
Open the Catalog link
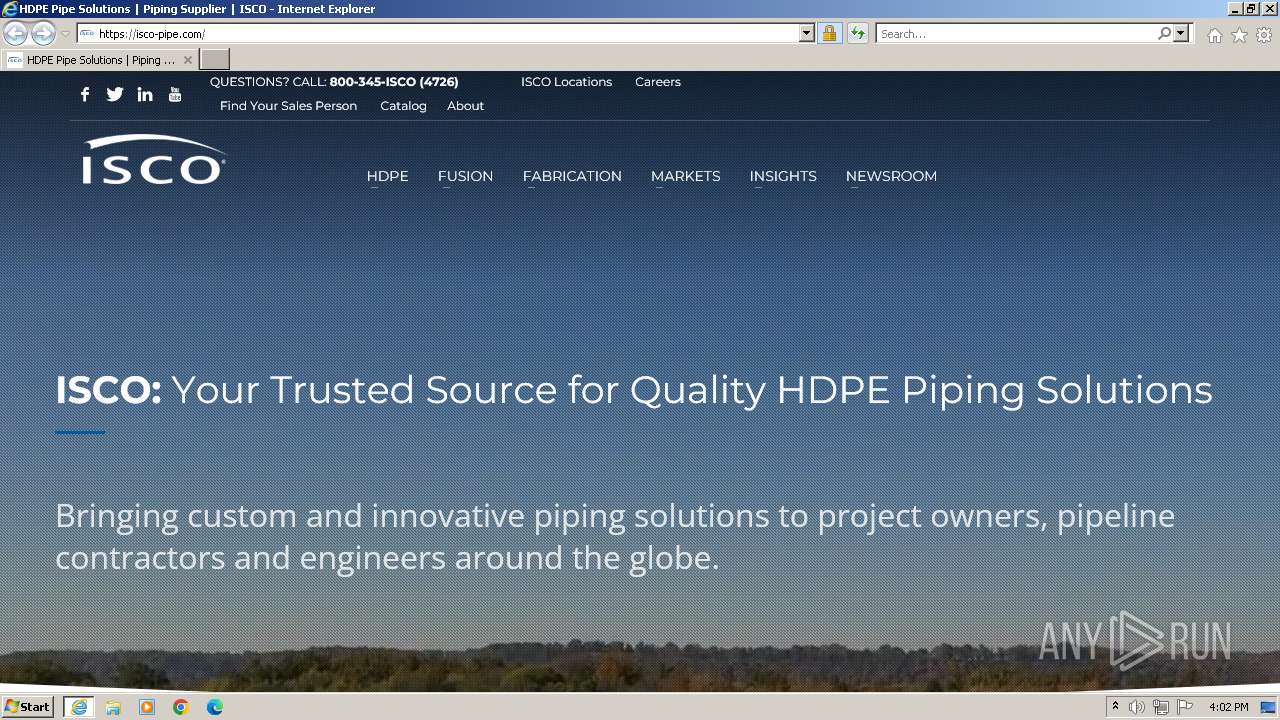click(x=403, y=106)
